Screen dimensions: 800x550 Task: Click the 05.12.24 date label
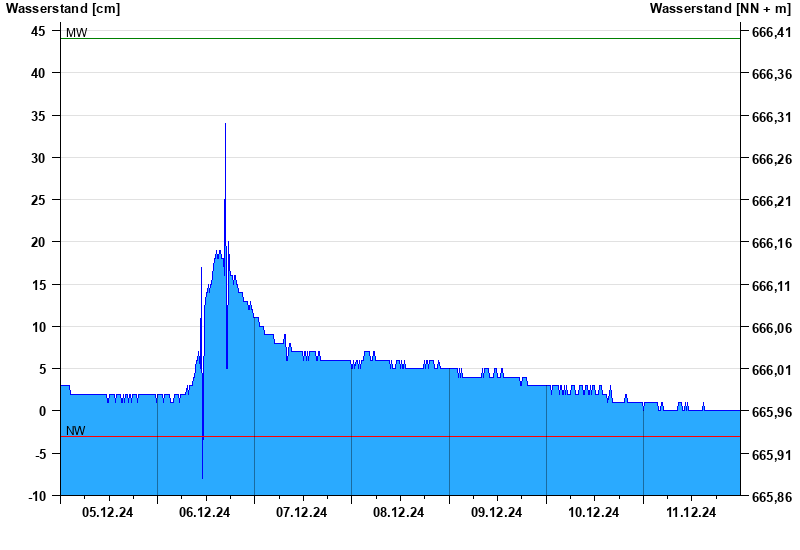pos(108,513)
